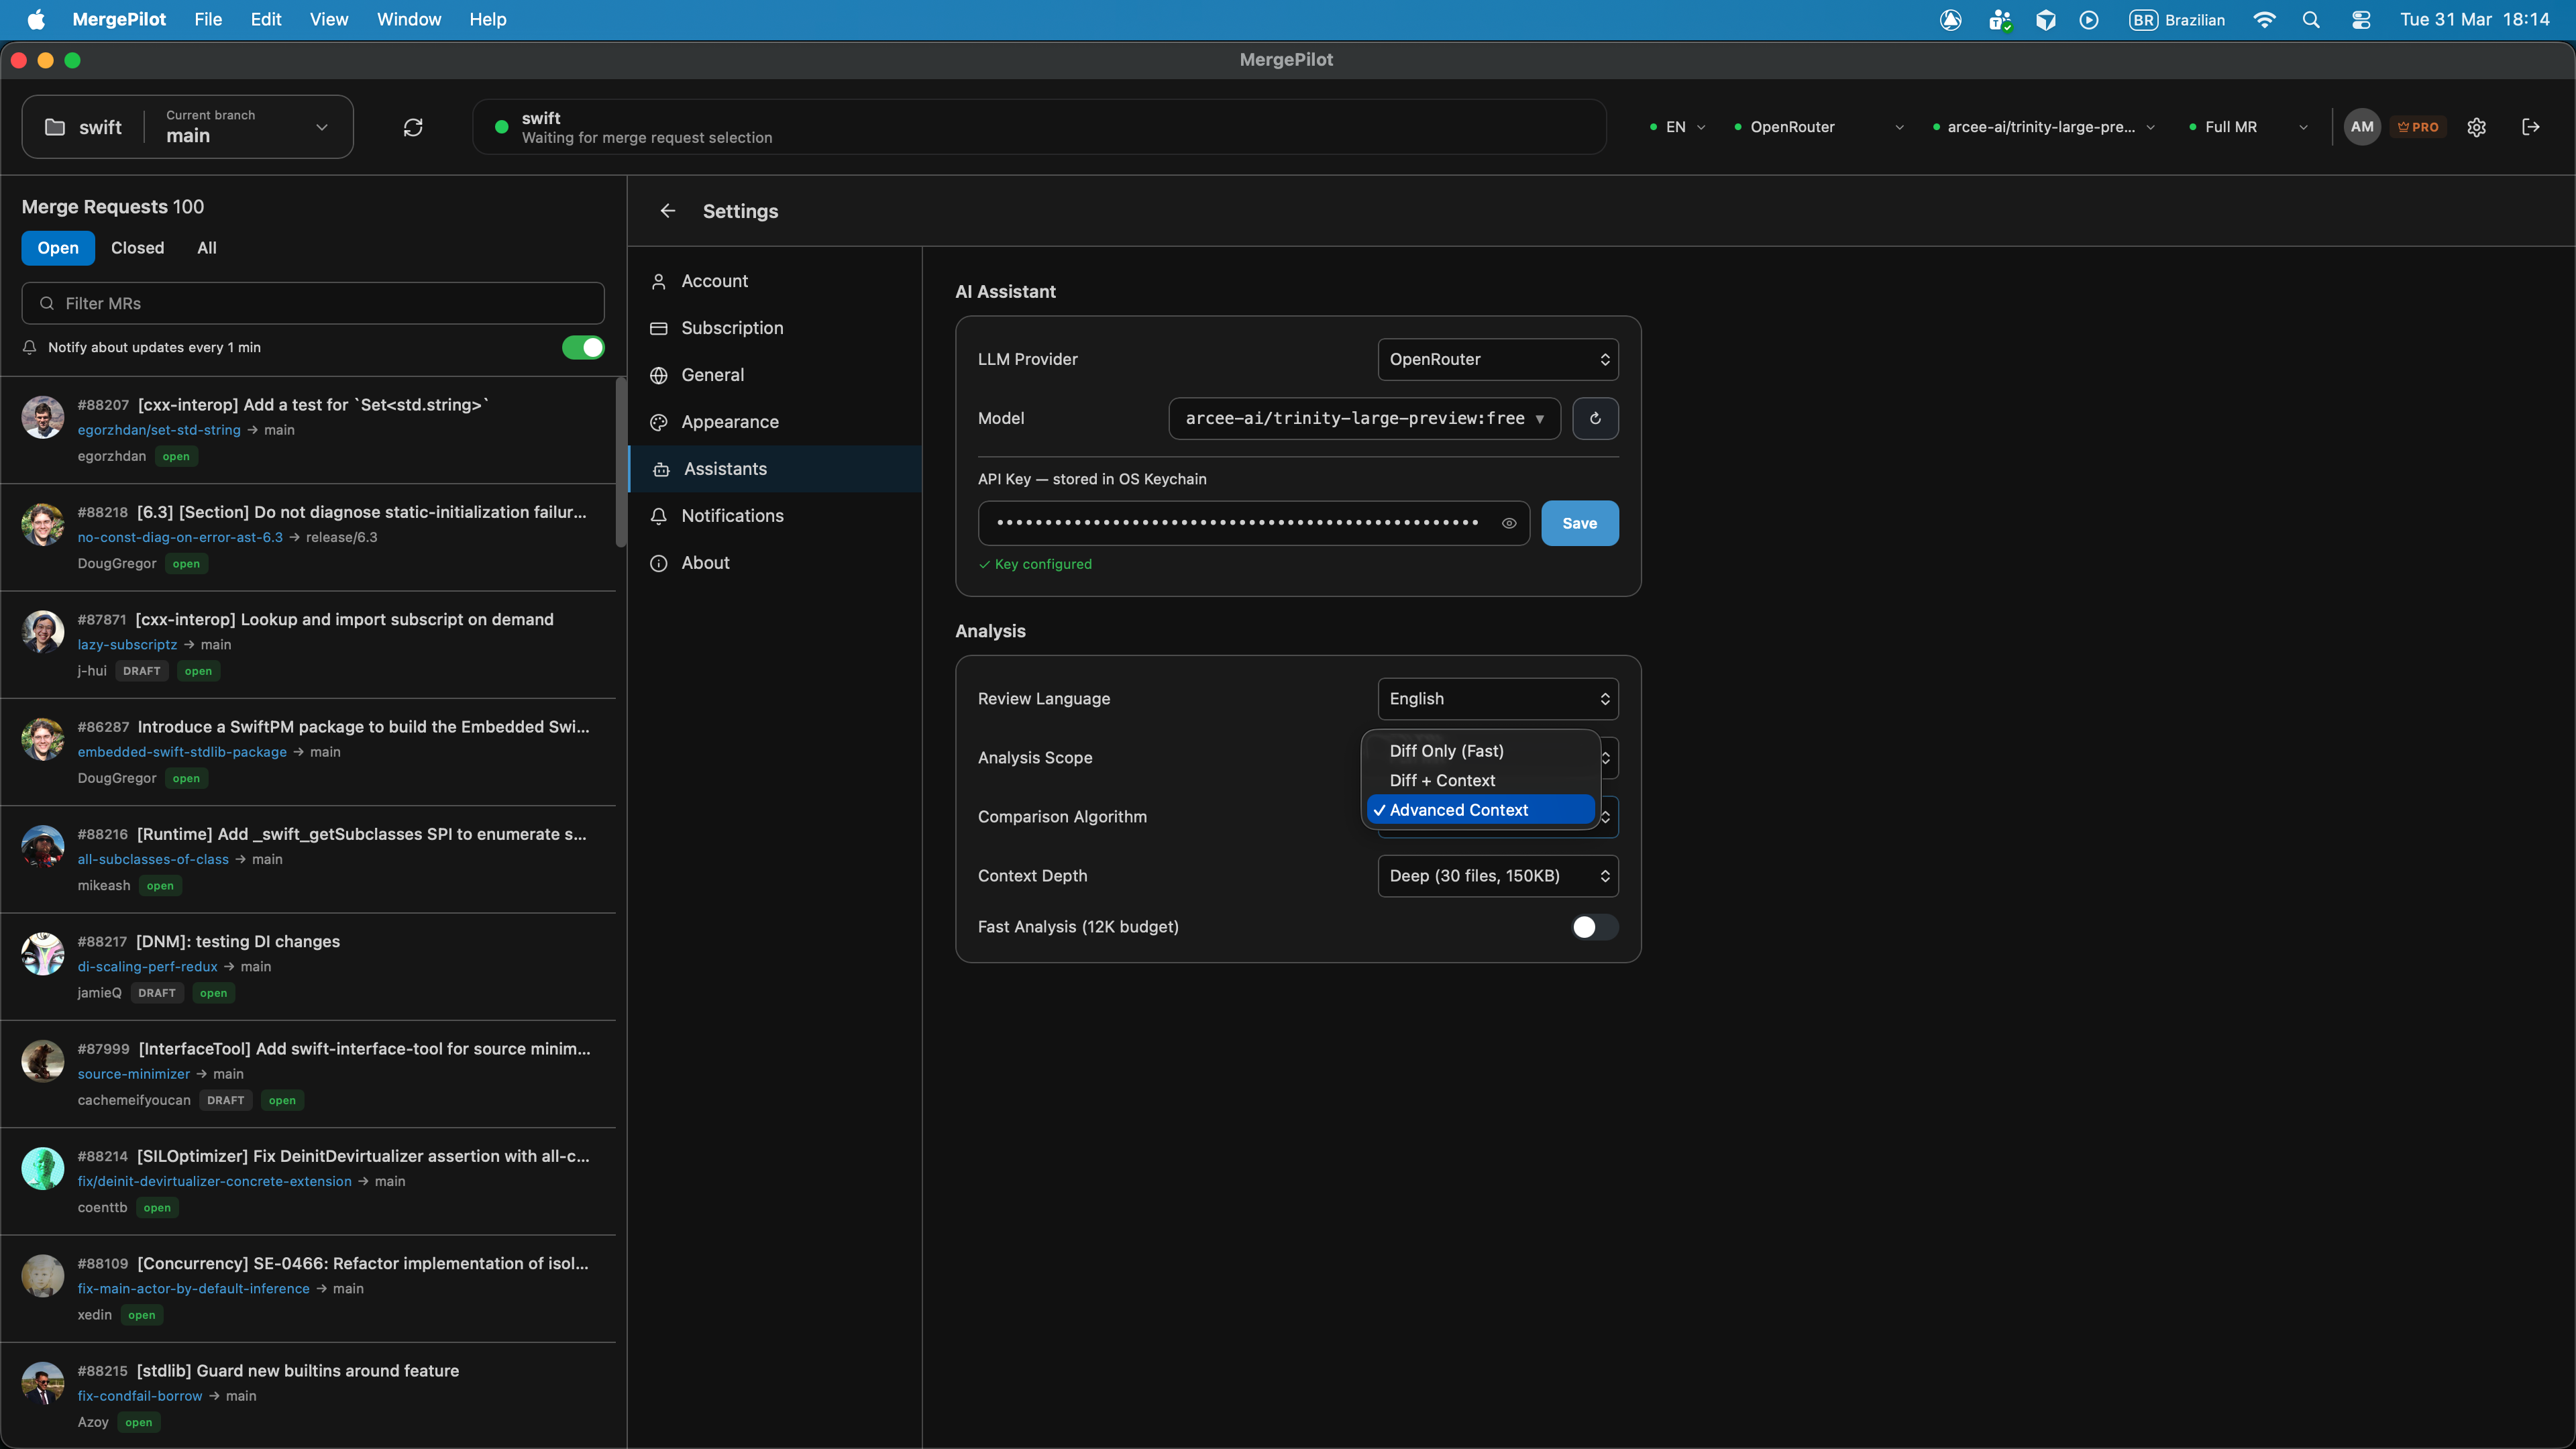Click the back arrow next to Settings

[667, 211]
